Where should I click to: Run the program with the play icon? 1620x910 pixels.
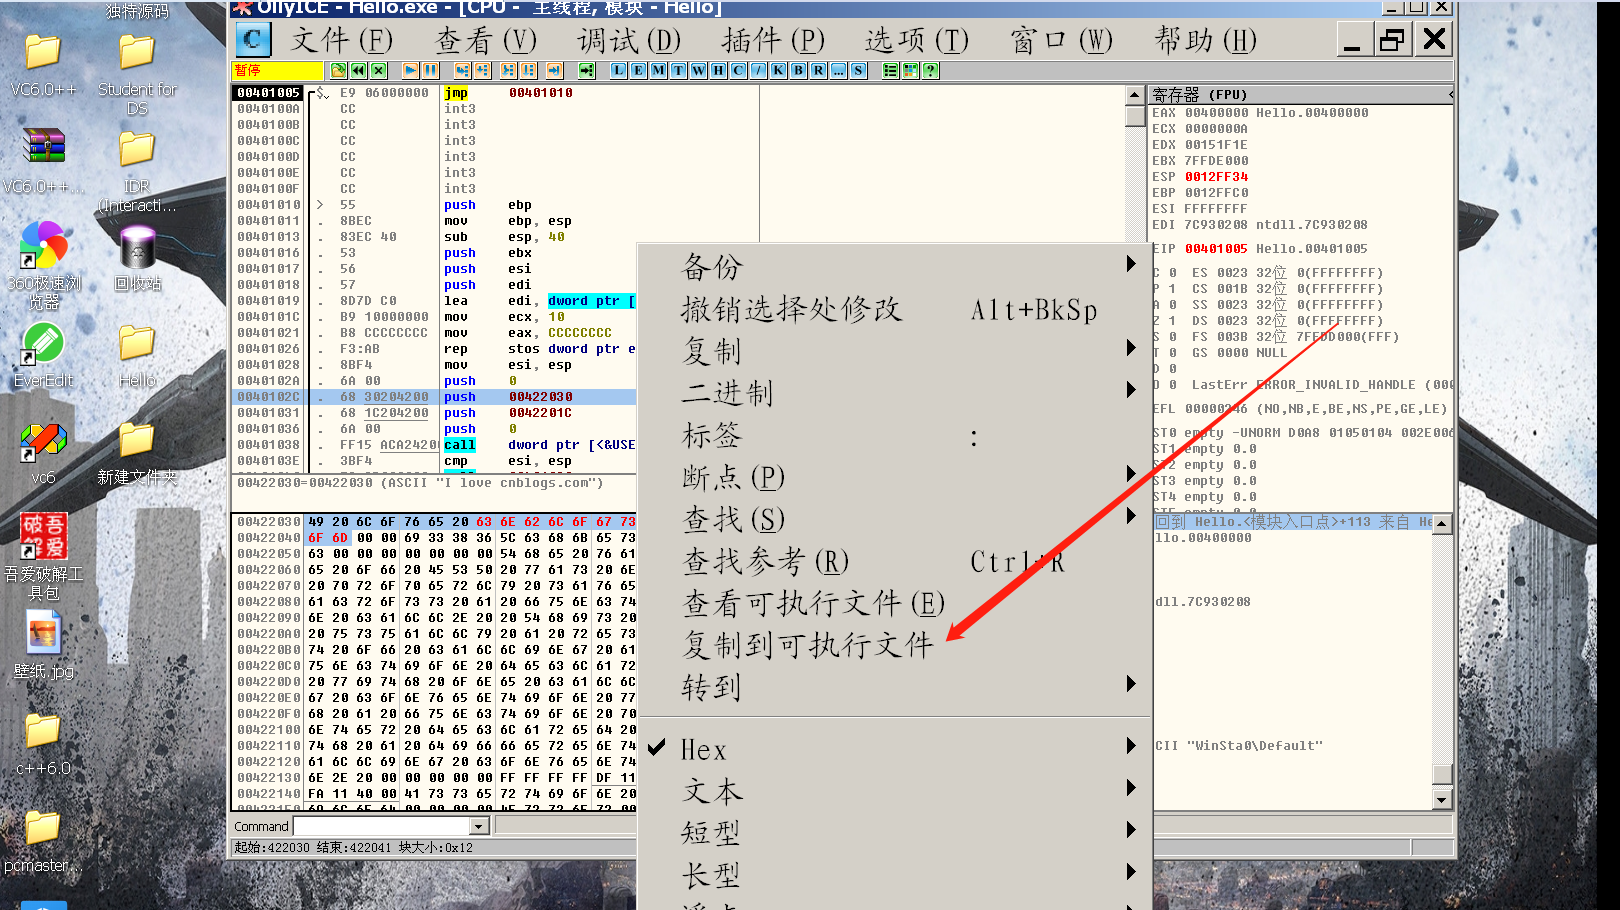pyautogui.click(x=411, y=70)
